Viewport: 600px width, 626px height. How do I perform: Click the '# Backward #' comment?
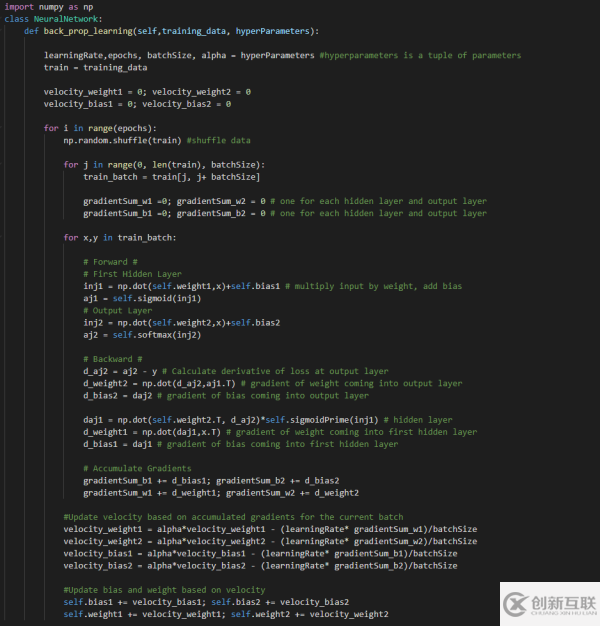pos(113,359)
